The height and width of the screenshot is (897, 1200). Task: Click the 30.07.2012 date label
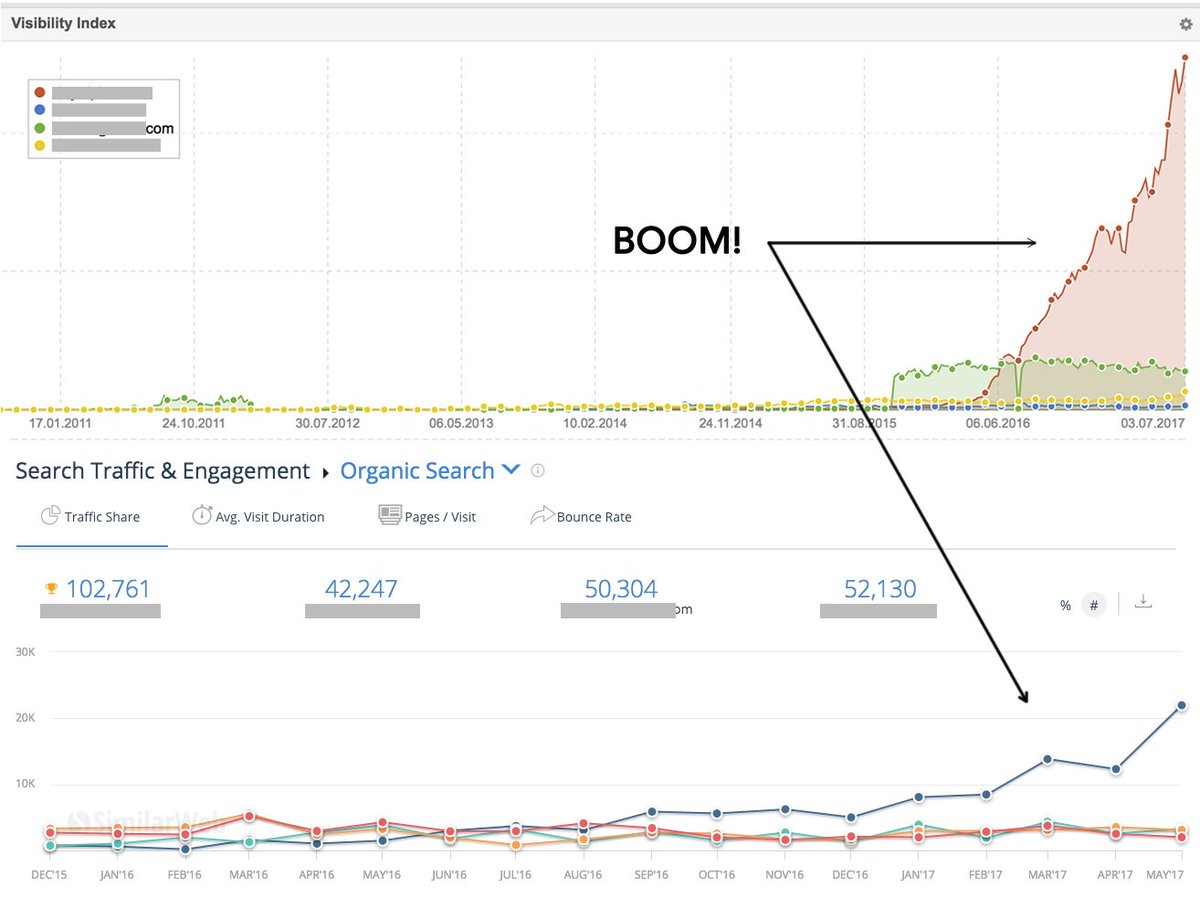click(328, 424)
